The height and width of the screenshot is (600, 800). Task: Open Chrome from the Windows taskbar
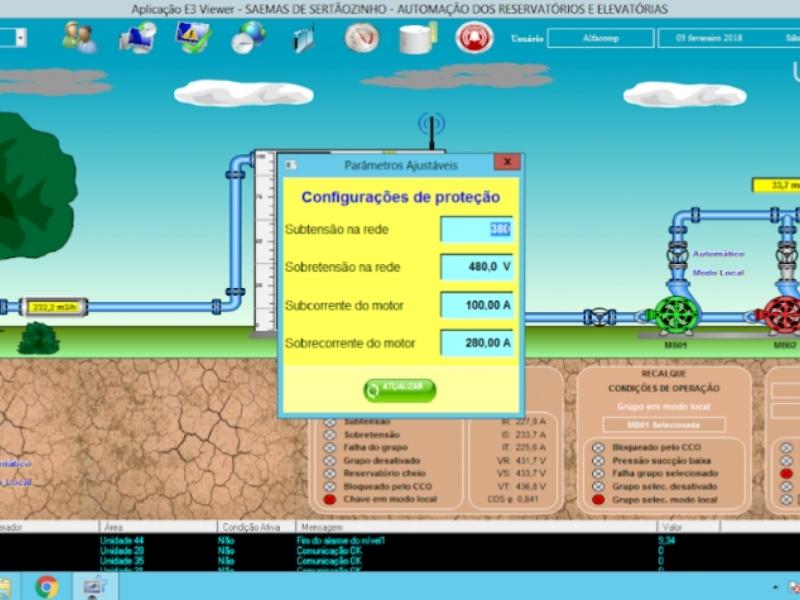pyautogui.click(x=46, y=586)
